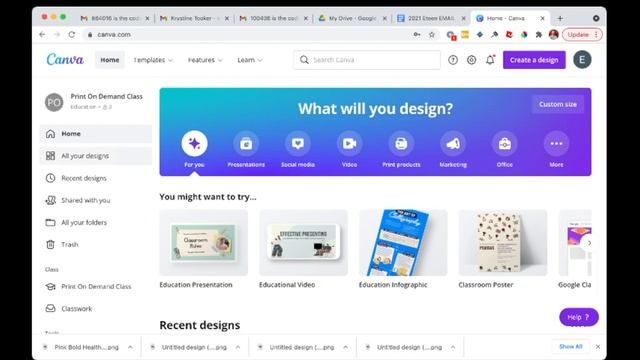The image size is (640, 360).
Task: Close the downloads bar
Action: (x=598, y=347)
